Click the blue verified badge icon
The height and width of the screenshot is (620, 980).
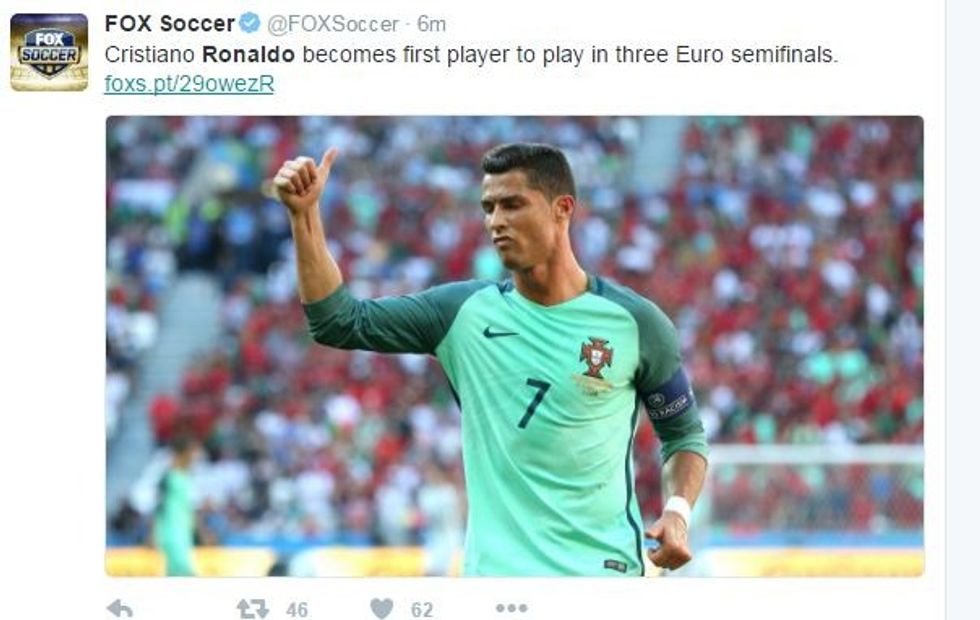(249, 23)
